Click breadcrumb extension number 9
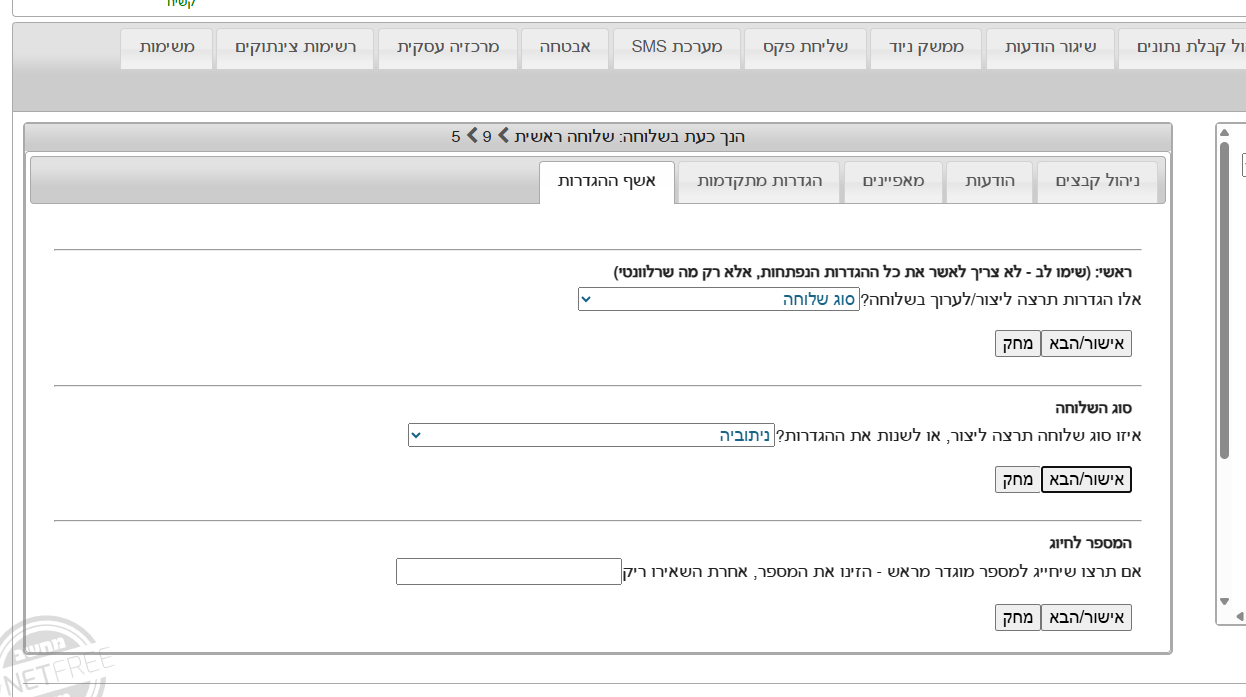The image size is (1246, 697). click(x=487, y=136)
